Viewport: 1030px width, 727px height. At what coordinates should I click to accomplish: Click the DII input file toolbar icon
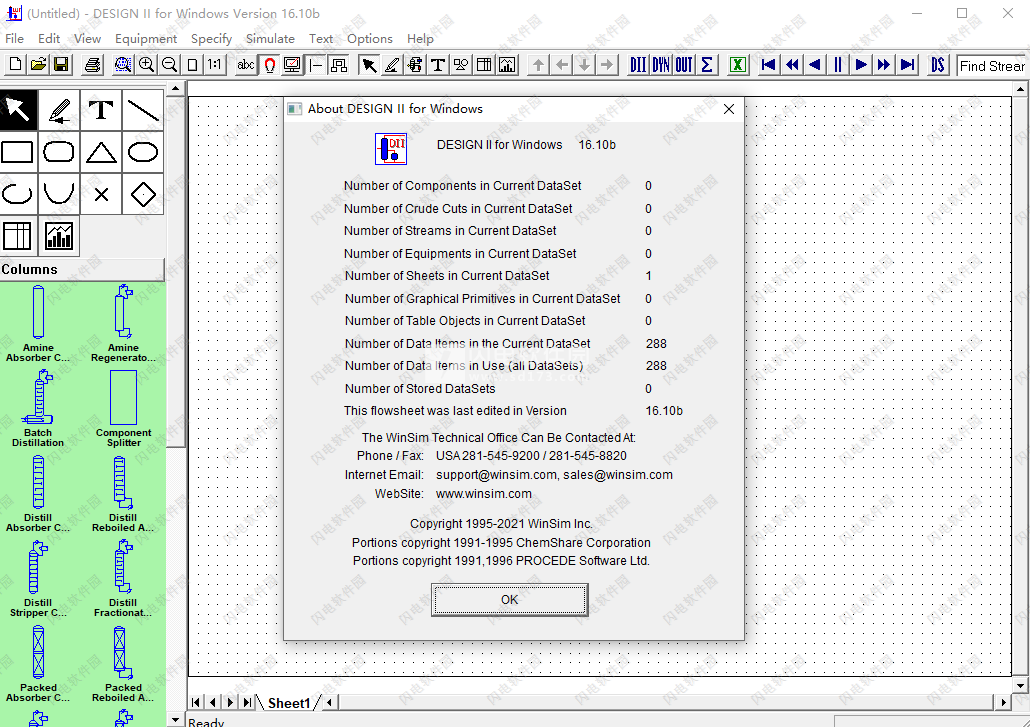(638, 65)
